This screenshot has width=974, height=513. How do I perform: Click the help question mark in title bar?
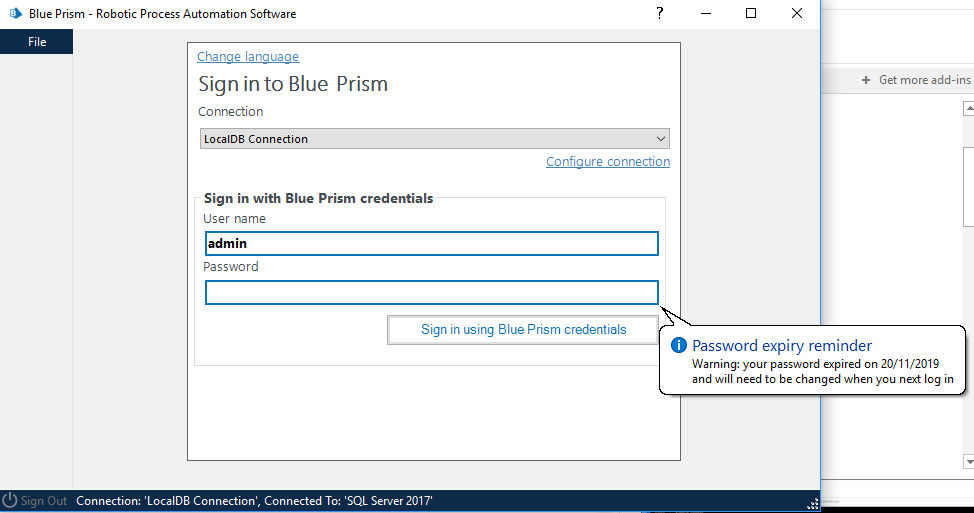coord(660,13)
